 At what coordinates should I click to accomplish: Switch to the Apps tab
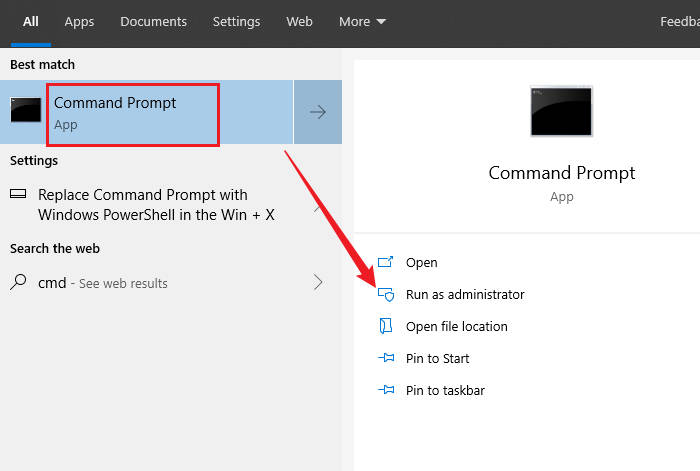click(79, 21)
